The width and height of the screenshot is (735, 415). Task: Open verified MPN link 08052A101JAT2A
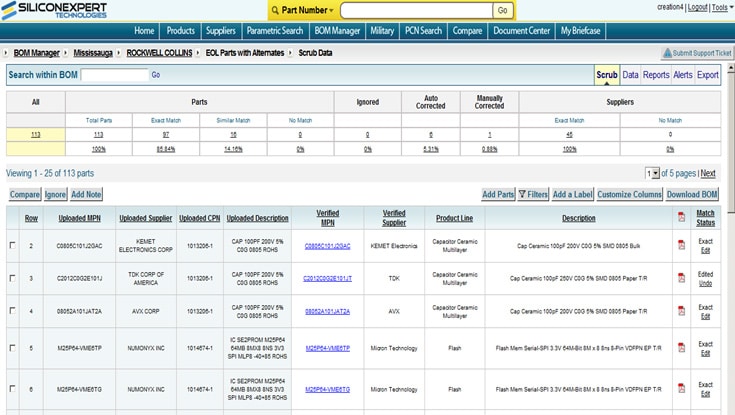[x=327, y=311]
